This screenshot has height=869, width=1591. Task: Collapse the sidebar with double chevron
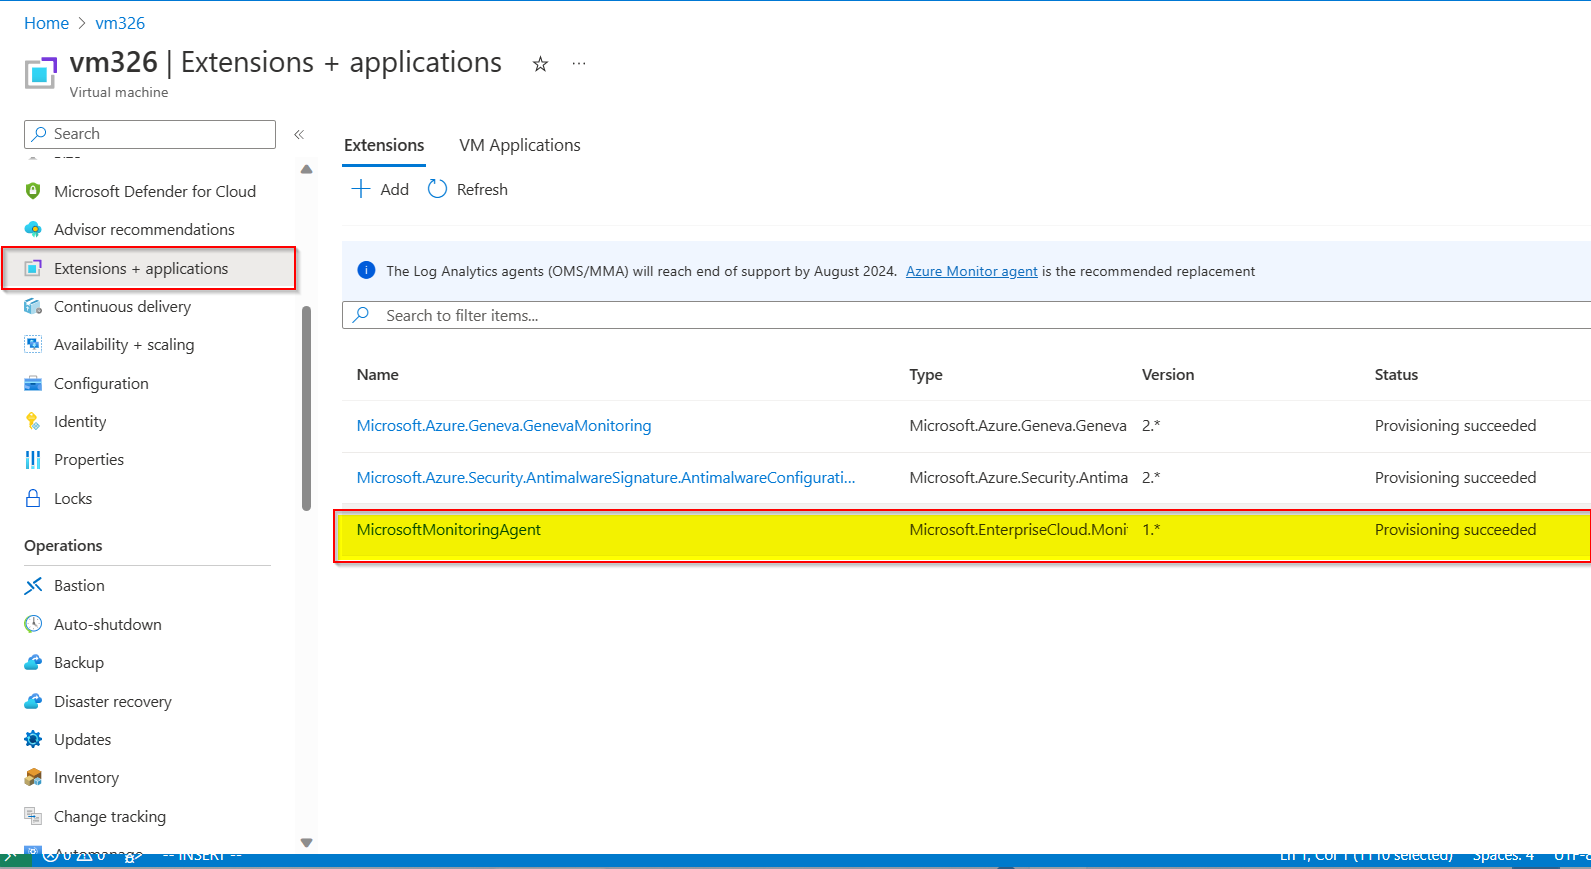(298, 134)
